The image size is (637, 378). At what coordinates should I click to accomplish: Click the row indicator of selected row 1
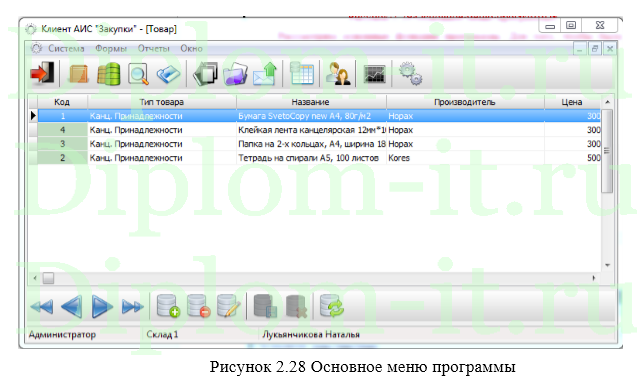click(33, 116)
